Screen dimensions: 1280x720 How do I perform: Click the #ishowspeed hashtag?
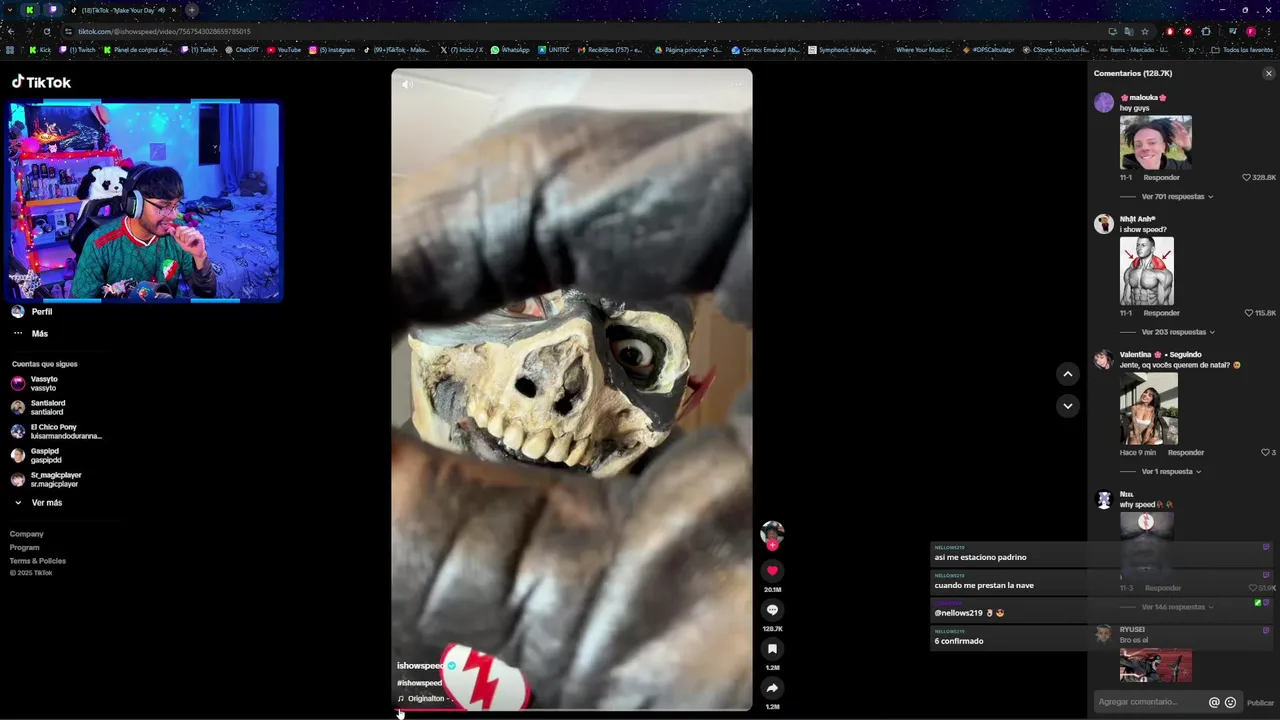click(x=420, y=683)
